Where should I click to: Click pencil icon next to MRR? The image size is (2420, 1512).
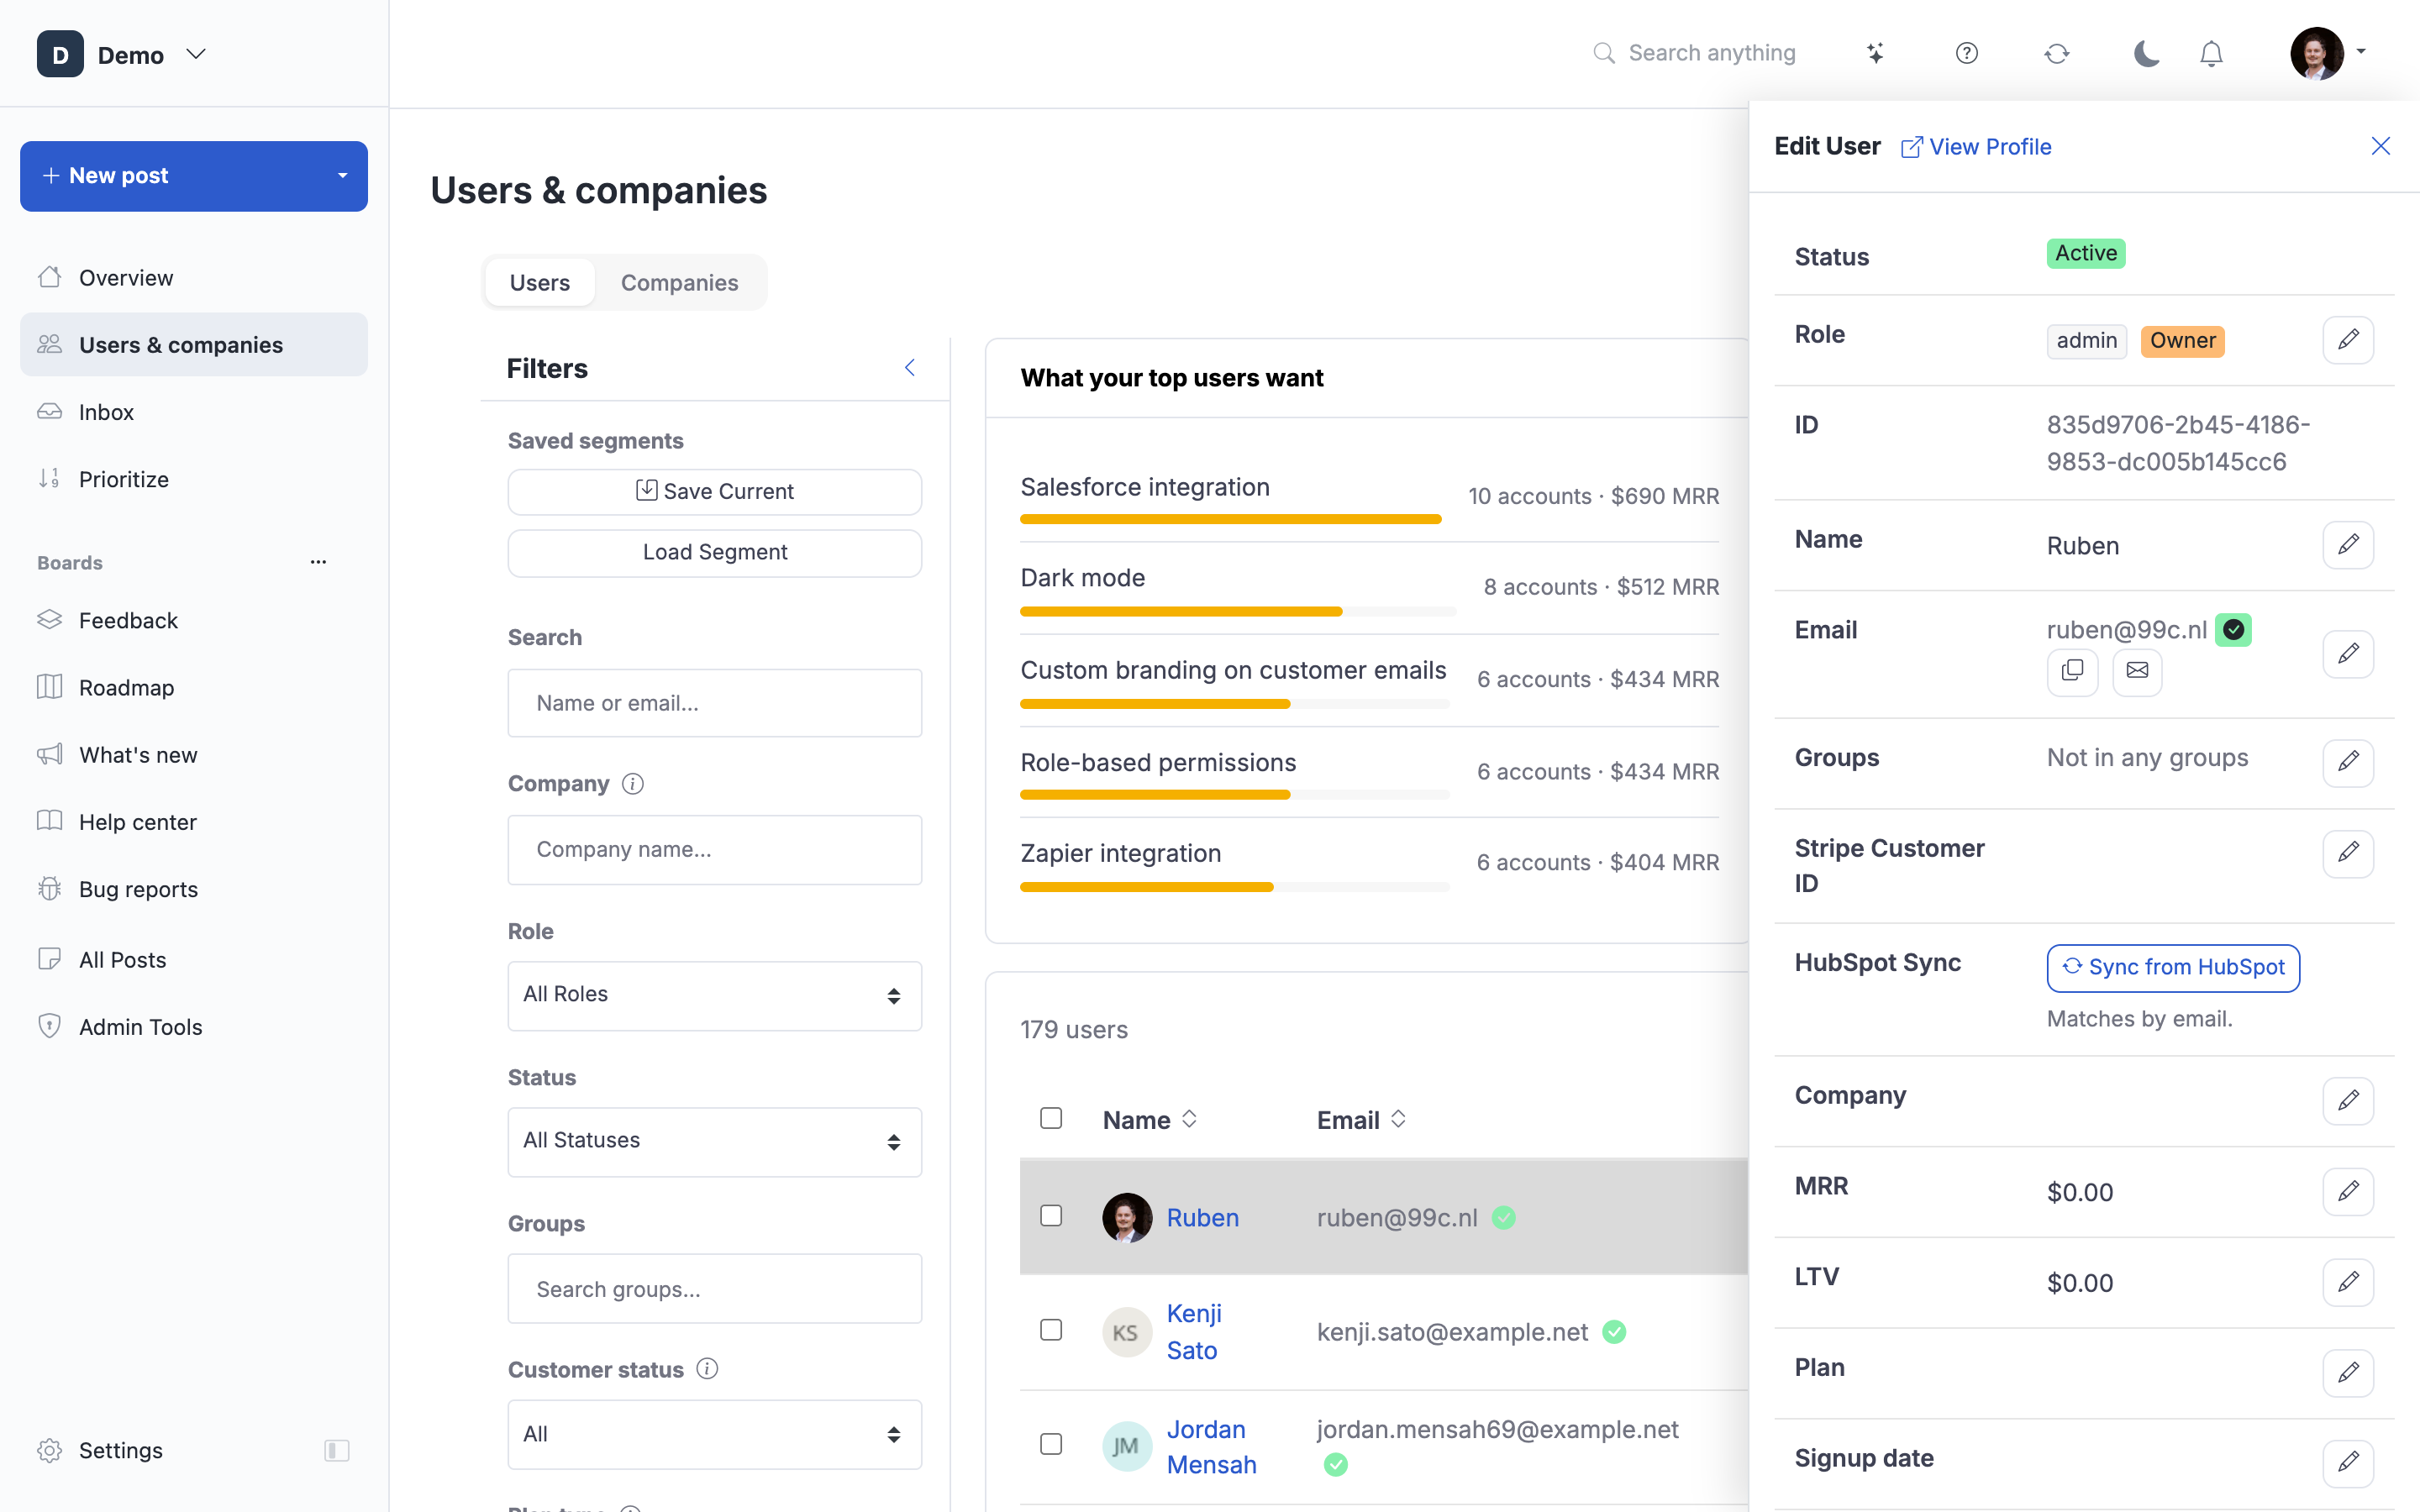pos(2348,1191)
